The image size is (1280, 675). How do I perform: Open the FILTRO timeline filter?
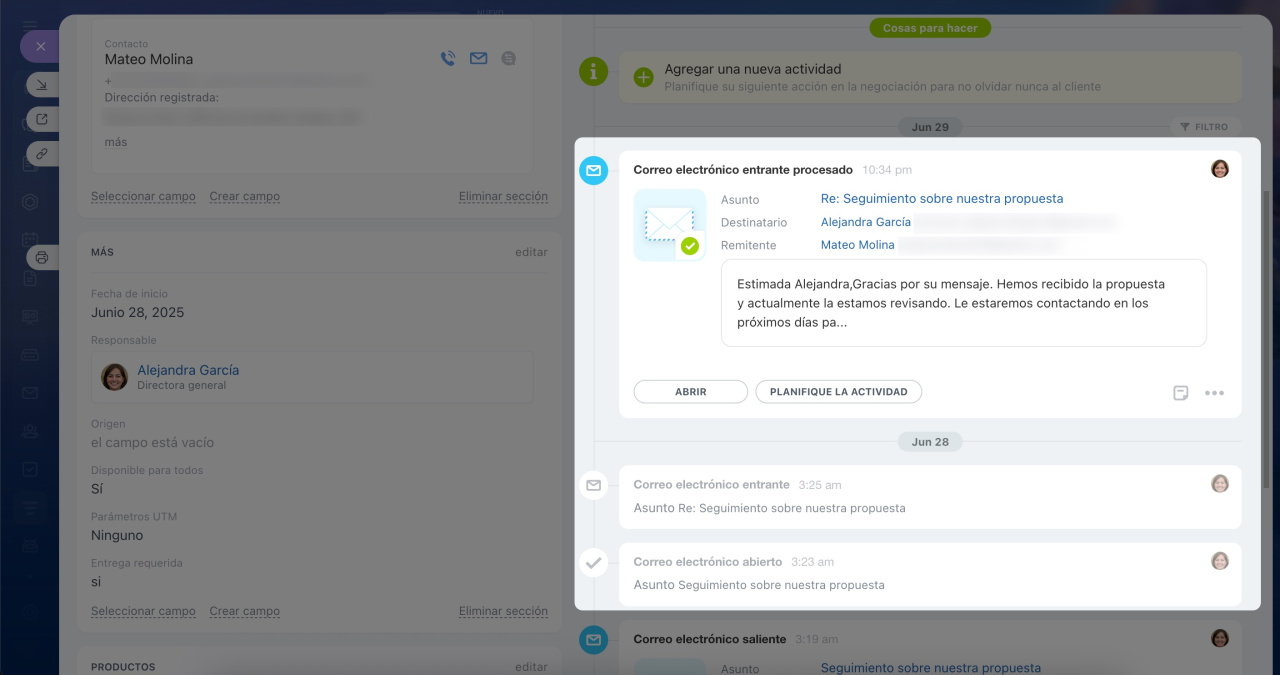point(1204,127)
